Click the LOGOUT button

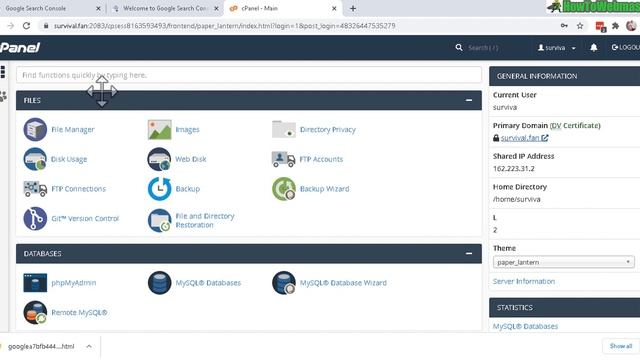(626, 48)
